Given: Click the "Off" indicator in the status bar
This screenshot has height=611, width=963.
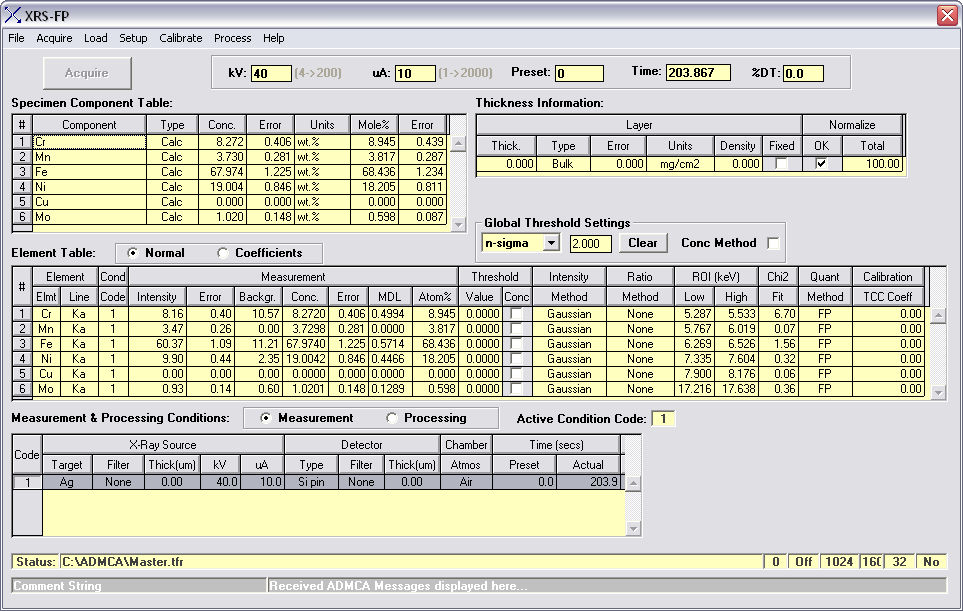Looking at the screenshot, I should [x=802, y=561].
